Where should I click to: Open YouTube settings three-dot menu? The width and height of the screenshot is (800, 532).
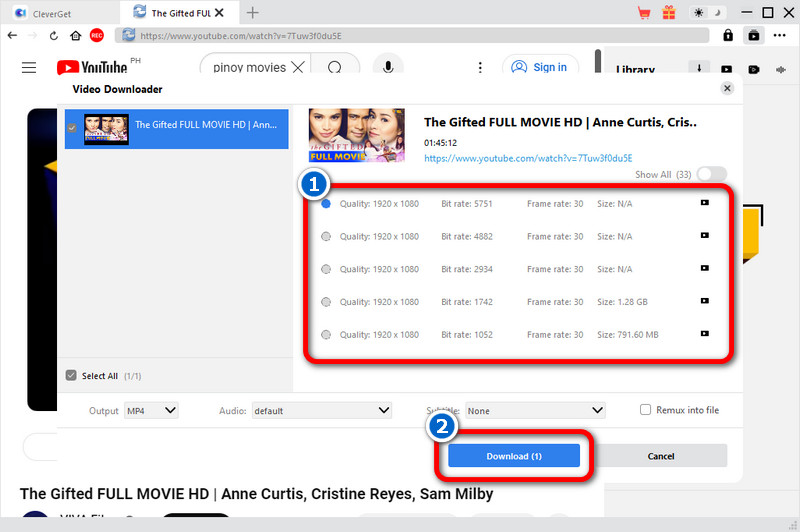point(480,67)
